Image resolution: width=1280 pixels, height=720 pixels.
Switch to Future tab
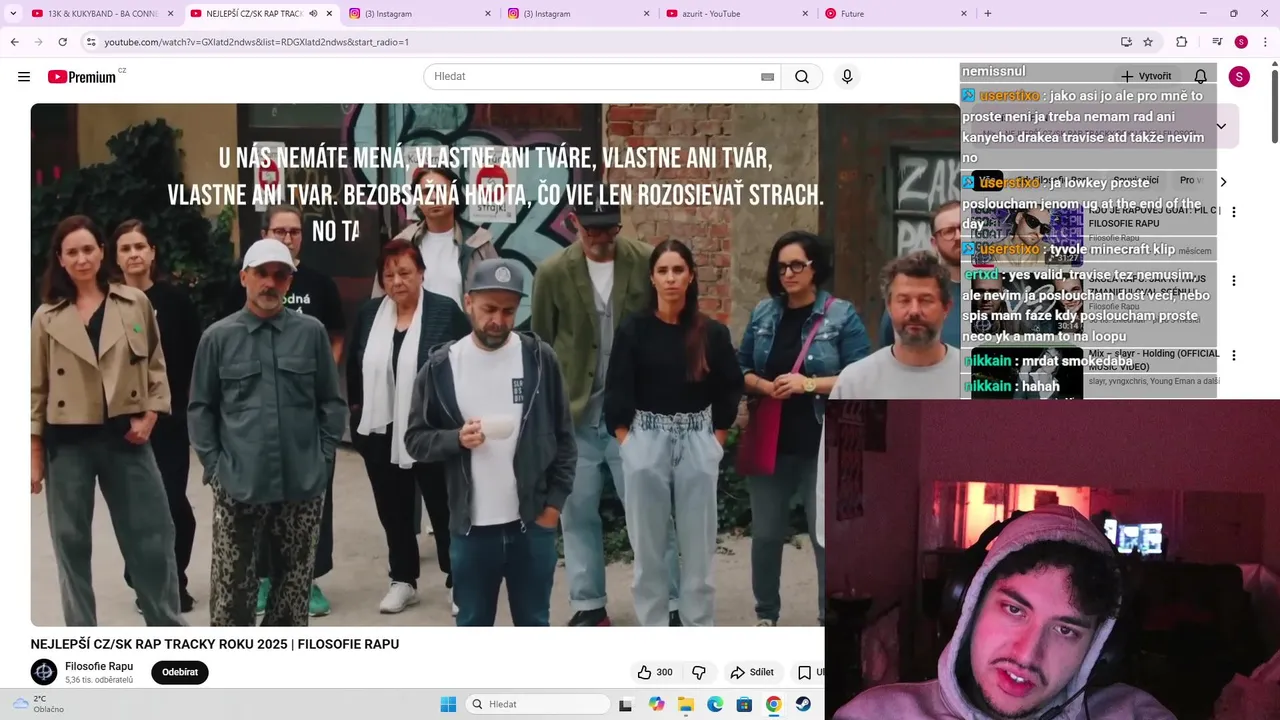895,14
